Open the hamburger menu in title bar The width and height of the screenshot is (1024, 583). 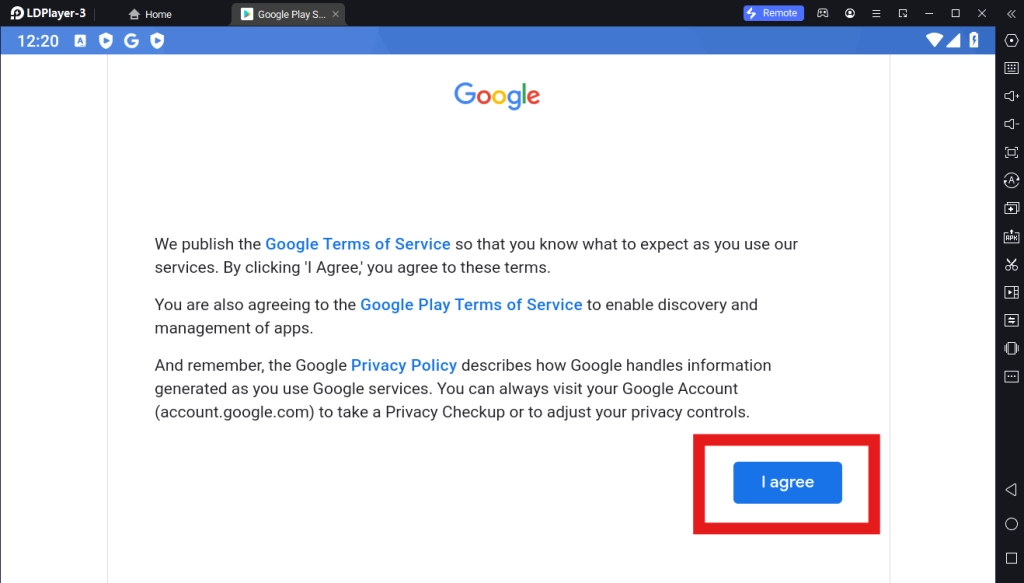(876, 13)
